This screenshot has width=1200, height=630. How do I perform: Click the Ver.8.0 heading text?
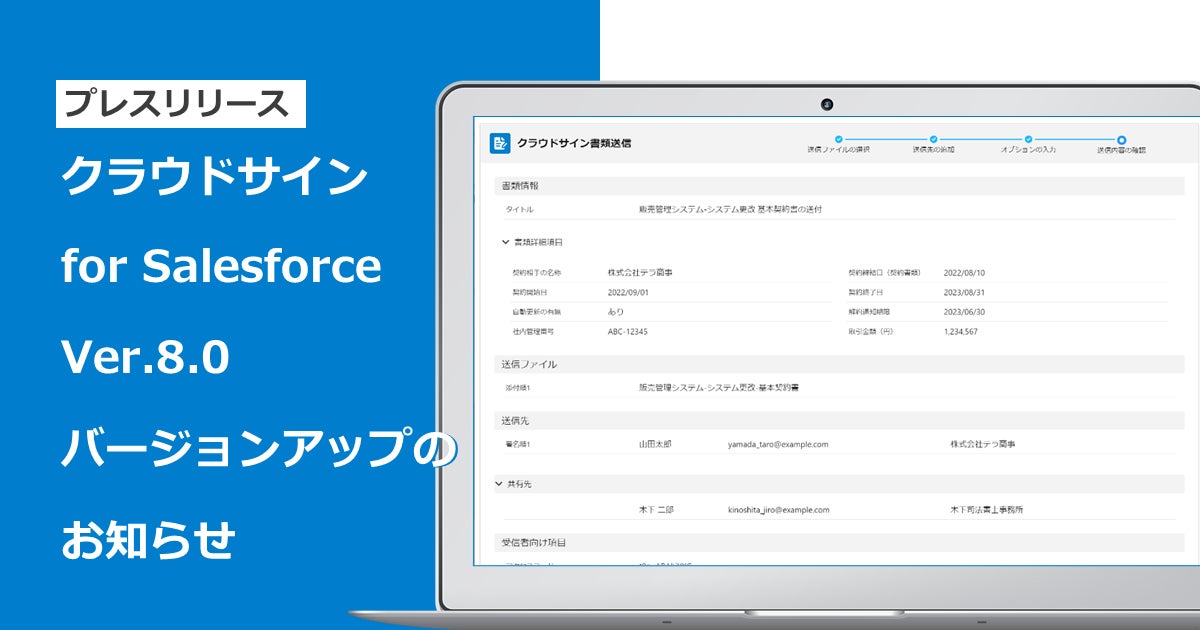(x=145, y=359)
